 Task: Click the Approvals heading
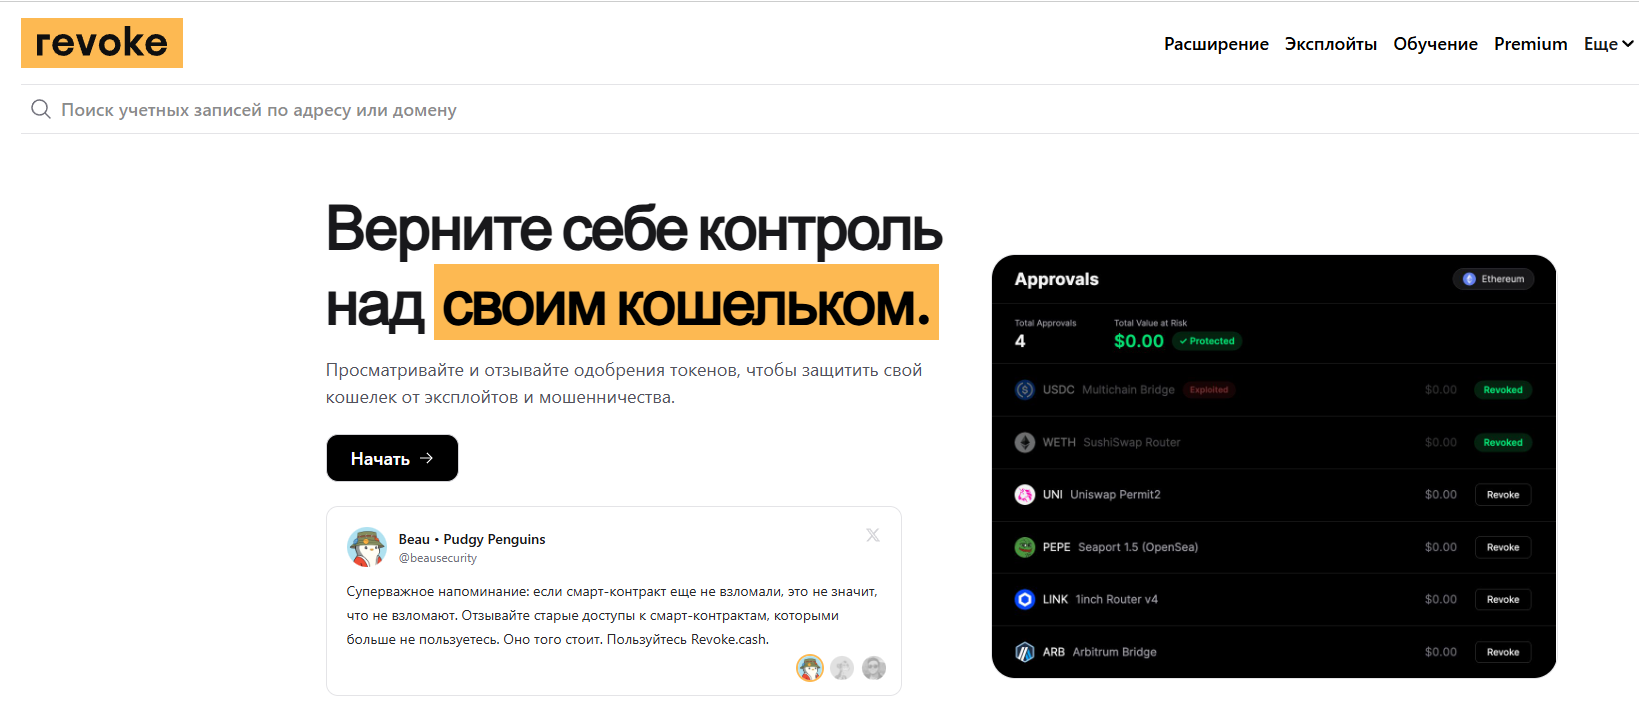click(x=1056, y=279)
